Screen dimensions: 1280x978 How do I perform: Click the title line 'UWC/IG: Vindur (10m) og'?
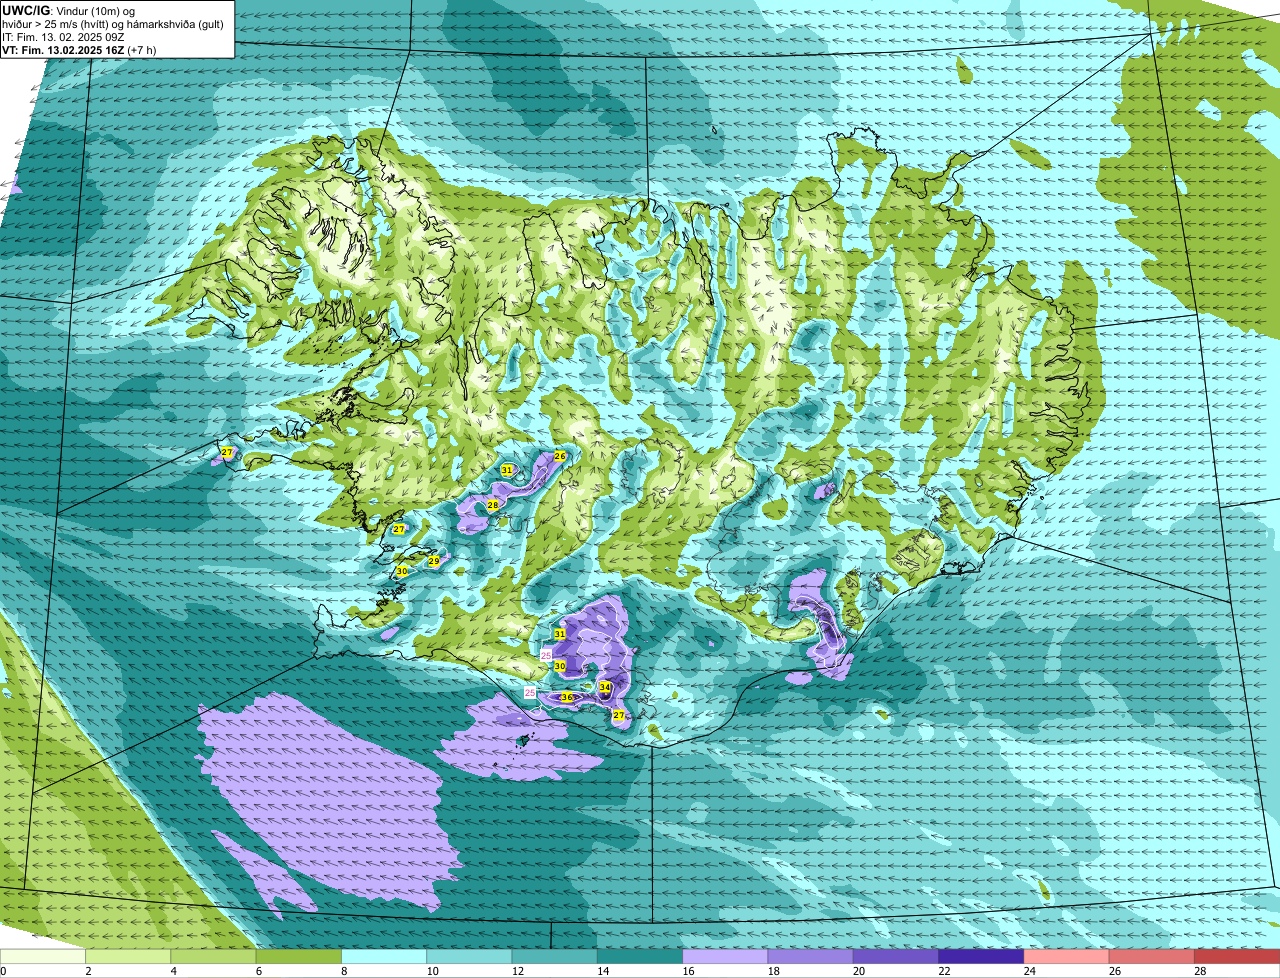[70, 10]
